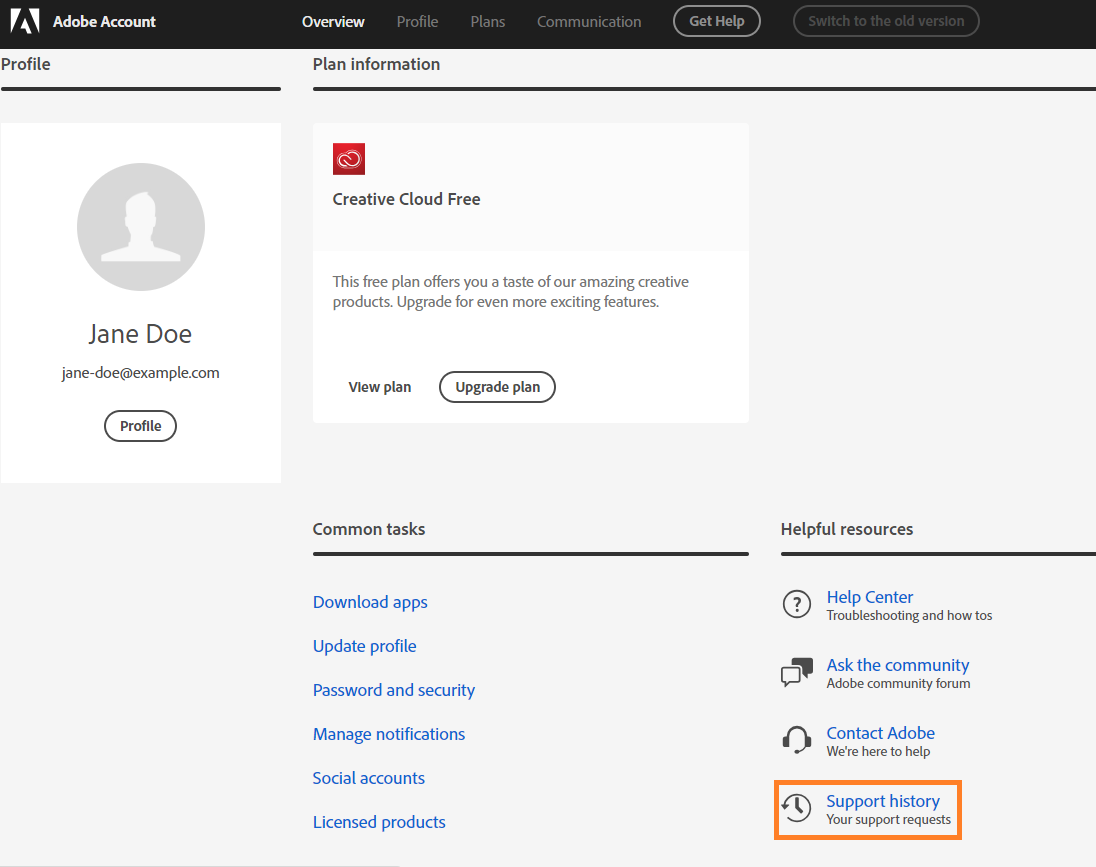Click the Adobe logo icon
Viewport: 1096px width, 867px height.
click(25, 22)
